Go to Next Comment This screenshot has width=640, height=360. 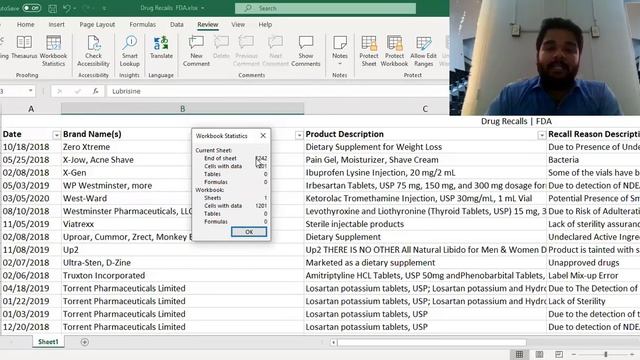tap(276, 51)
